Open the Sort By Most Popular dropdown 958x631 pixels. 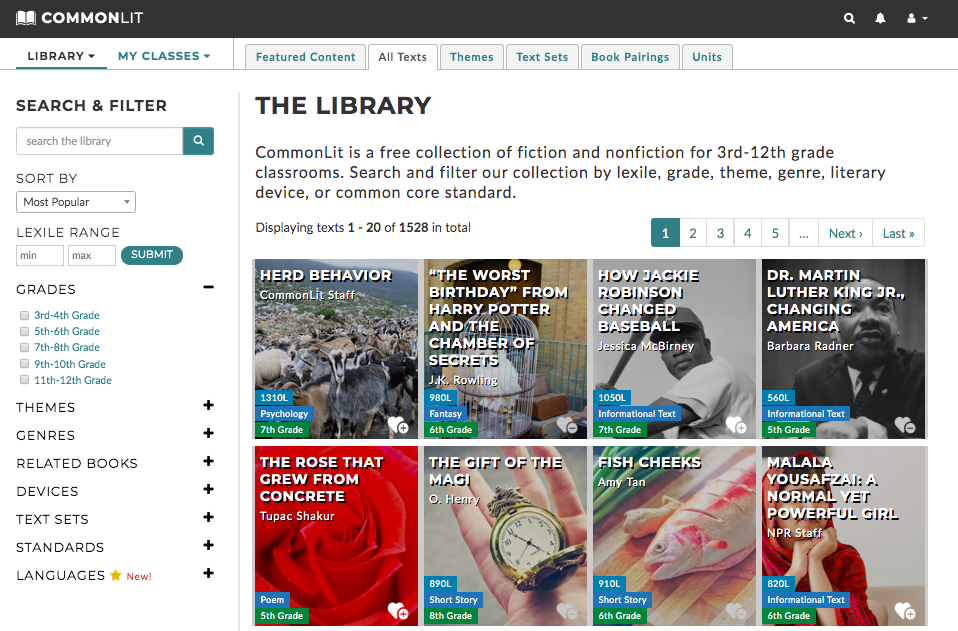click(x=76, y=202)
